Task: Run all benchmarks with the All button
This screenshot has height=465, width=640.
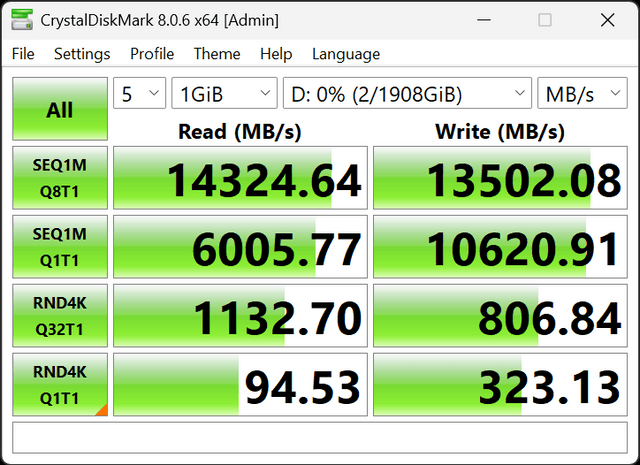Action: coord(60,109)
